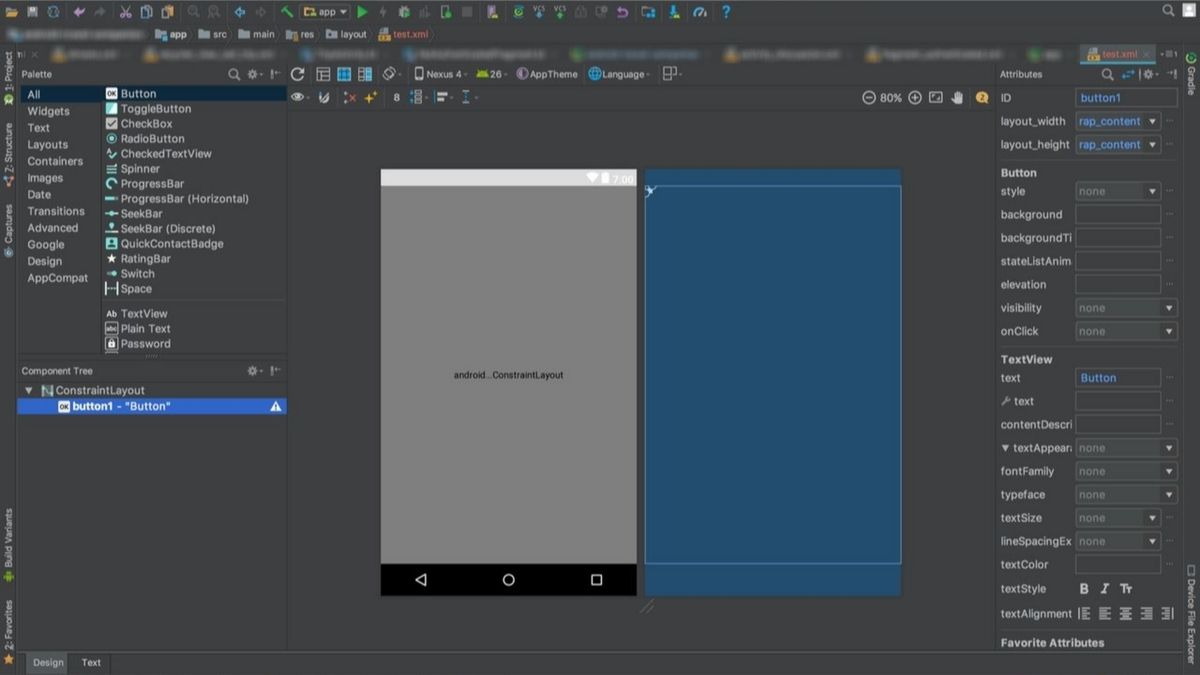The image size is (1200, 675).
Task: Collapse ConstraintLayout tree node
Action: coord(29,391)
